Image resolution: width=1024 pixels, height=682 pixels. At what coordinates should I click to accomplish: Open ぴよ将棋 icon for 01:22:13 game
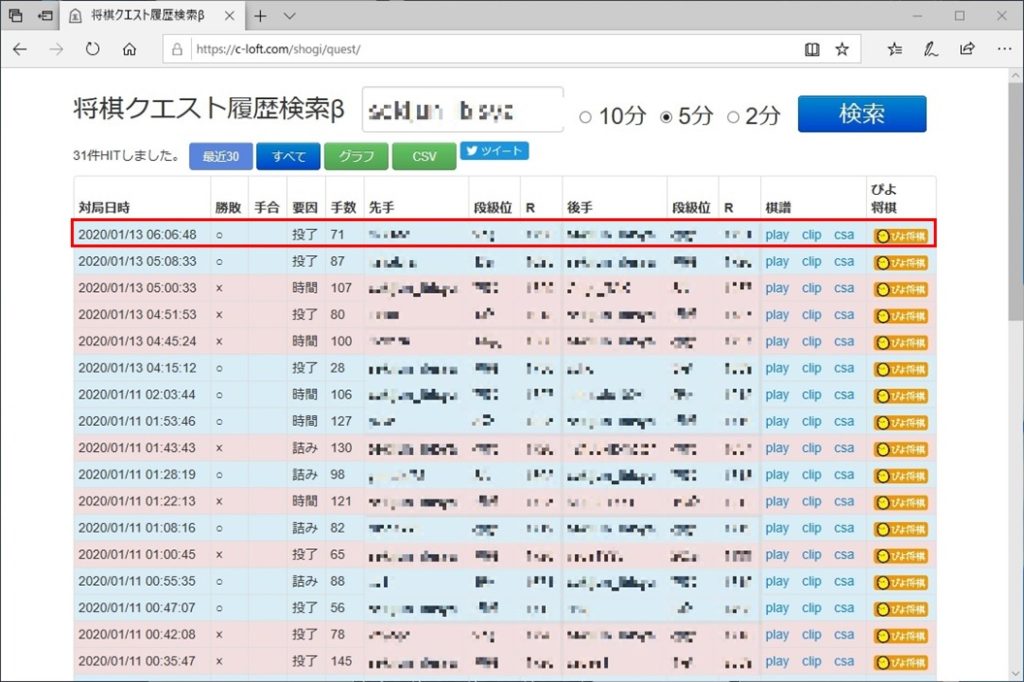click(901, 502)
